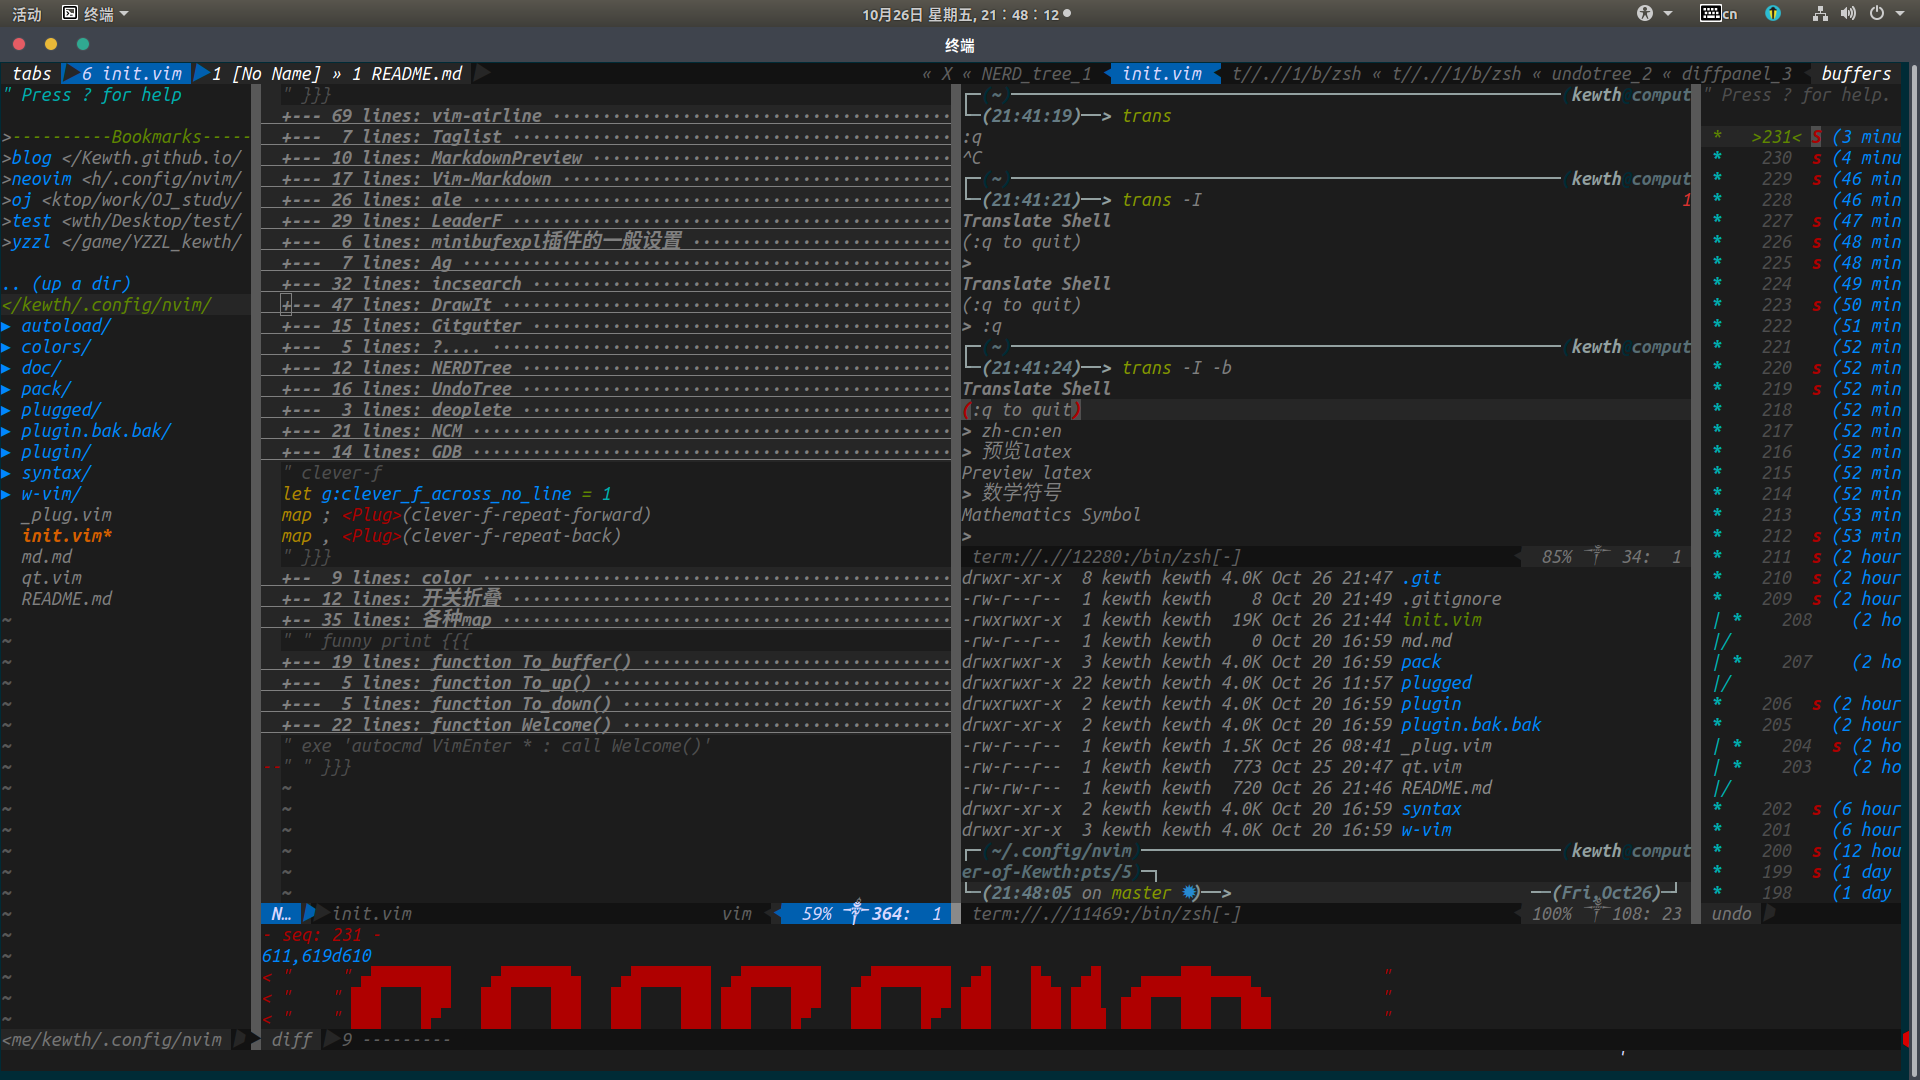Switch to the 6 init.vim tab
Image resolution: width=1920 pixels, height=1080 pixels.
pos(131,74)
